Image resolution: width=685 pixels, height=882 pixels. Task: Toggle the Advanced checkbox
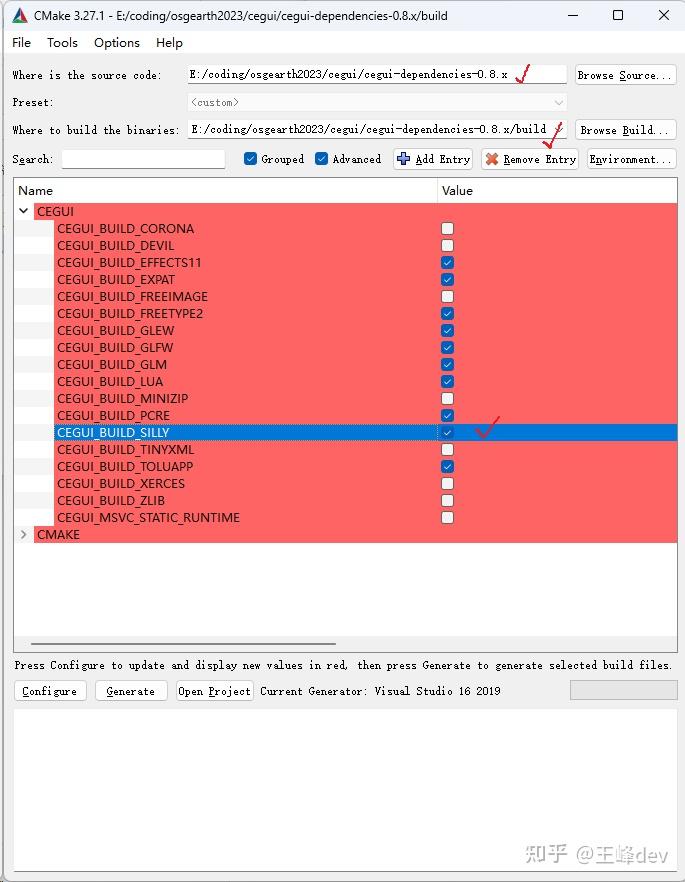322,159
